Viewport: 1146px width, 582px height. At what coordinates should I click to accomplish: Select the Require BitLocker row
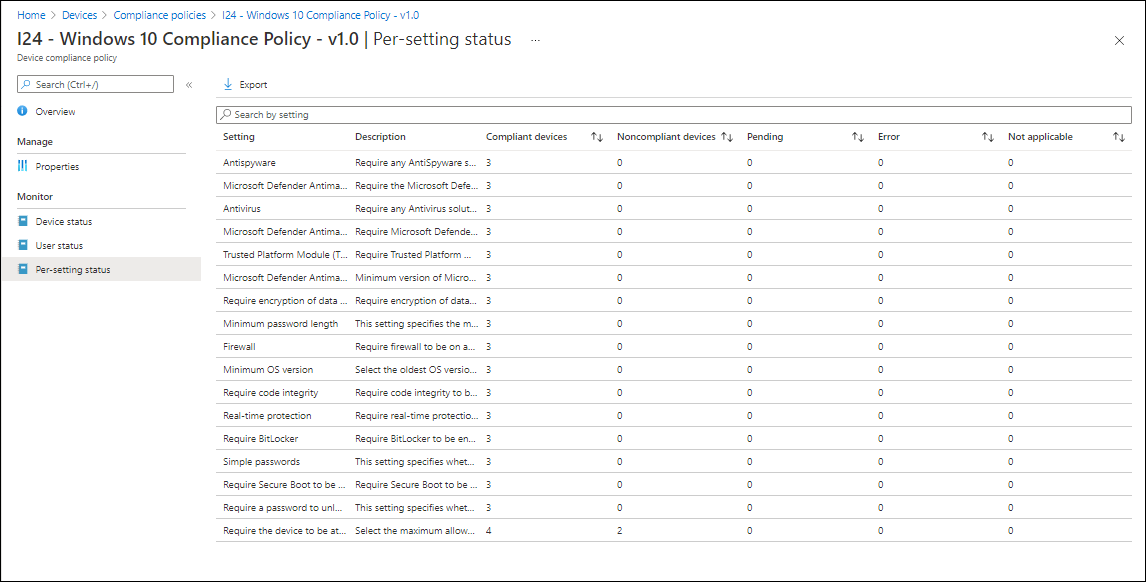click(674, 439)
